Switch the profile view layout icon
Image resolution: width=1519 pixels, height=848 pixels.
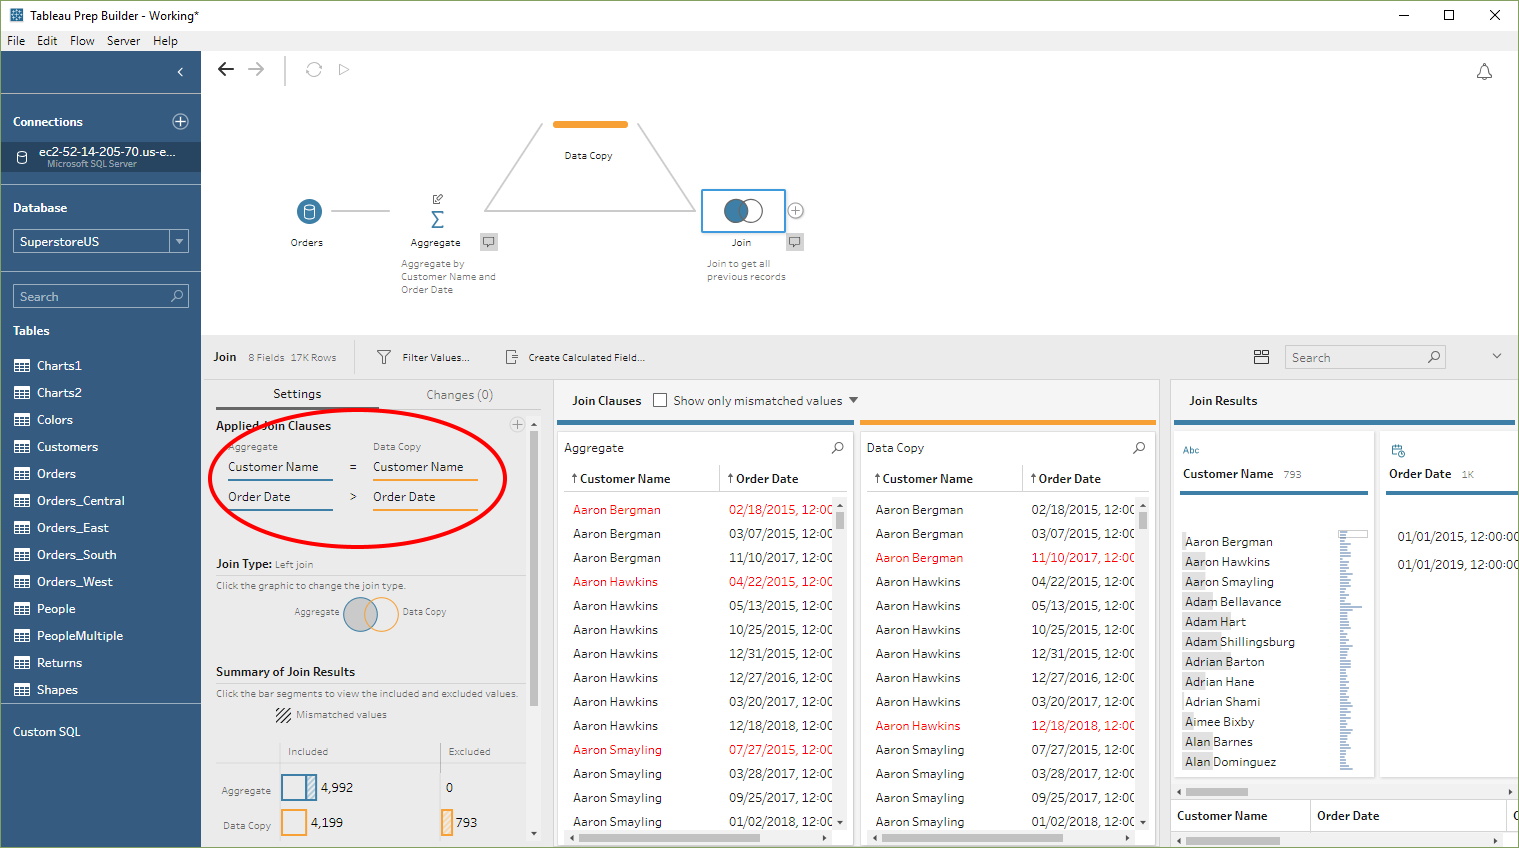[x=1261, y=357]
